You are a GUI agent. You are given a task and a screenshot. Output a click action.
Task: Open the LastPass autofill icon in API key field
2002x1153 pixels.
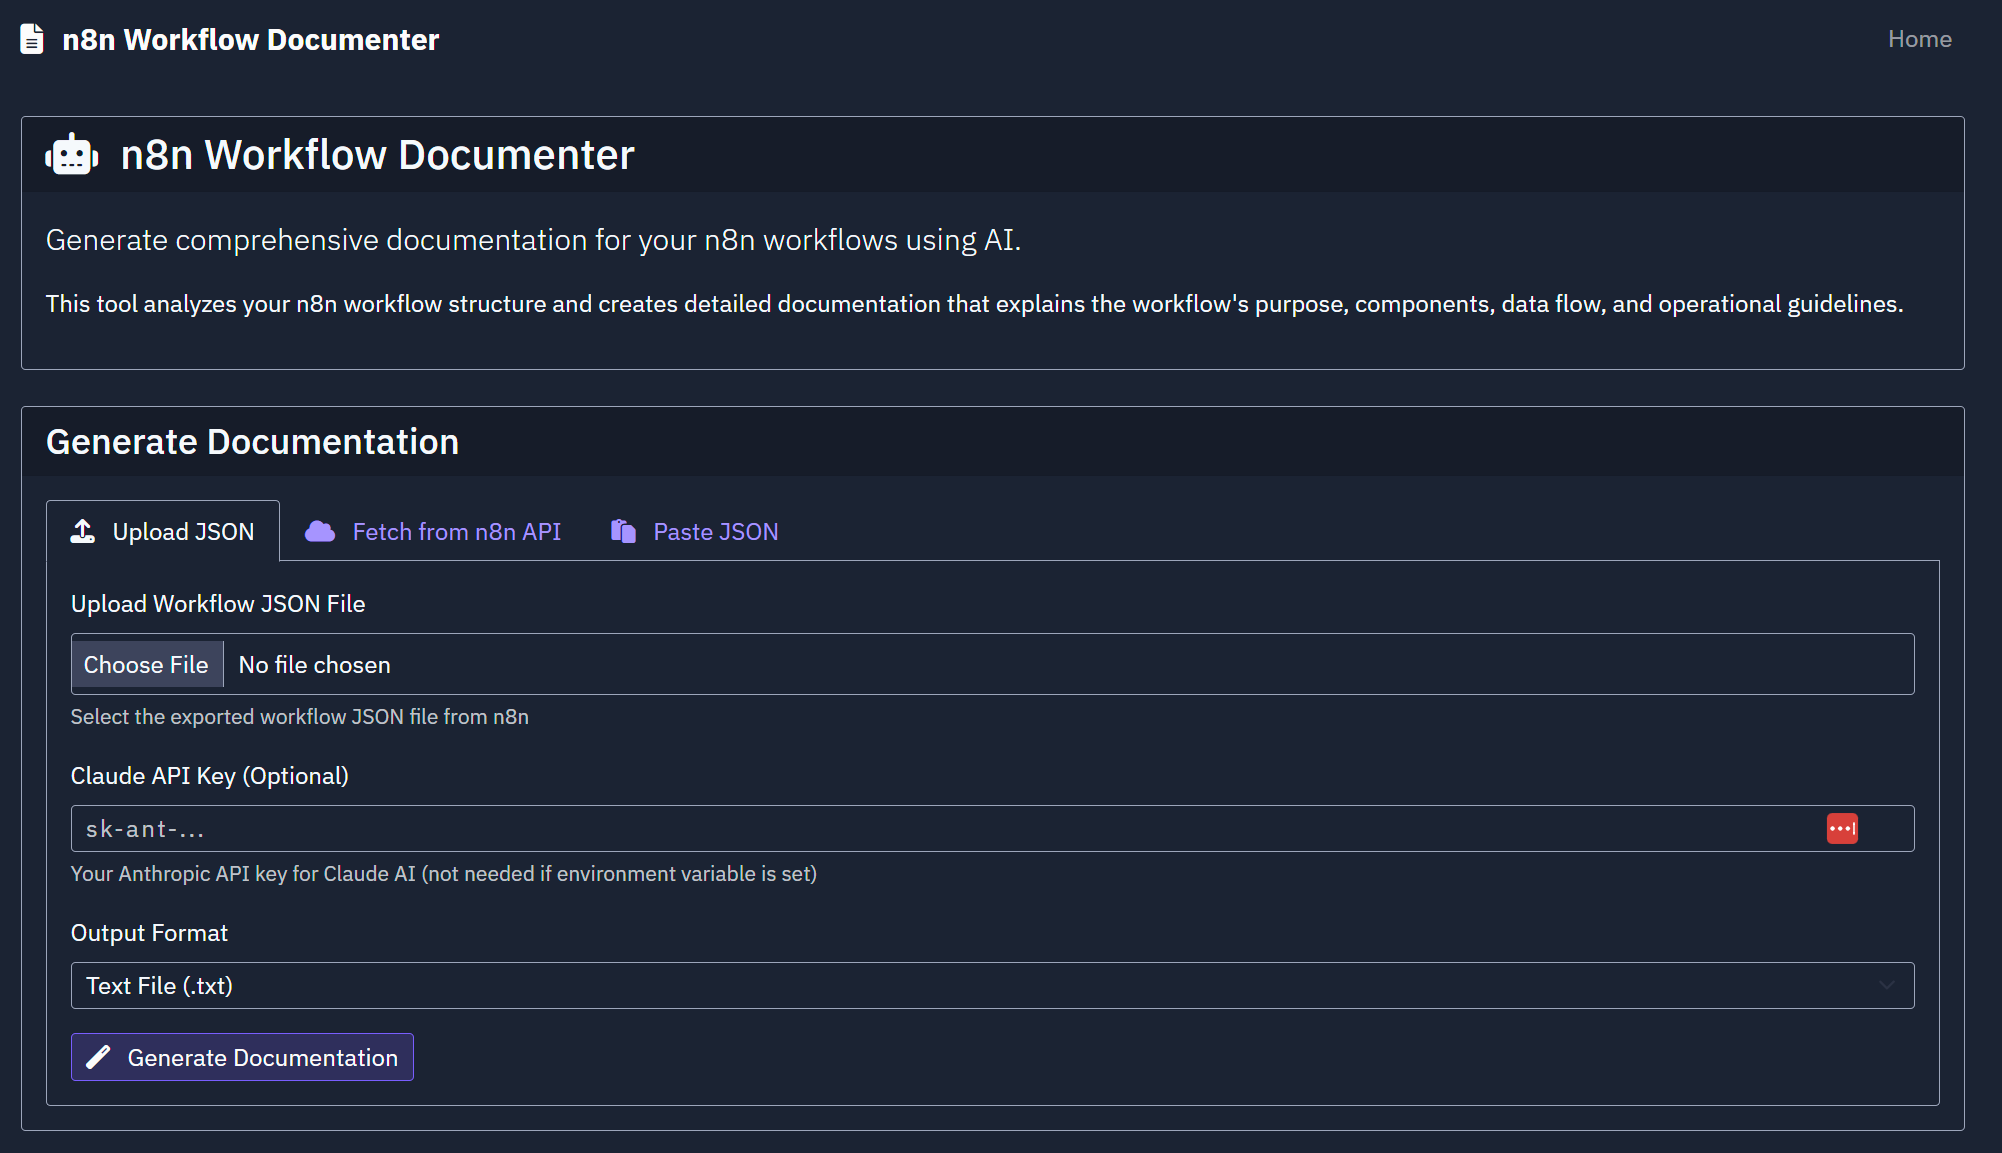coord(1843,828)
